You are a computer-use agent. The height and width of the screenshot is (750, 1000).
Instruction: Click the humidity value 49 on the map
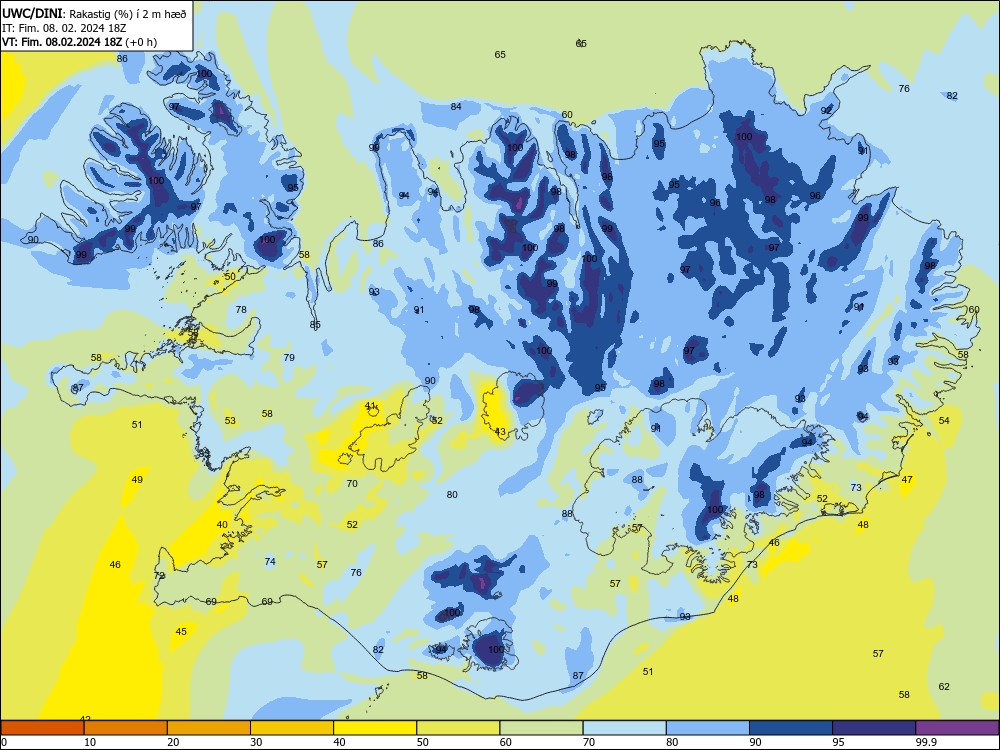point(137,480)
